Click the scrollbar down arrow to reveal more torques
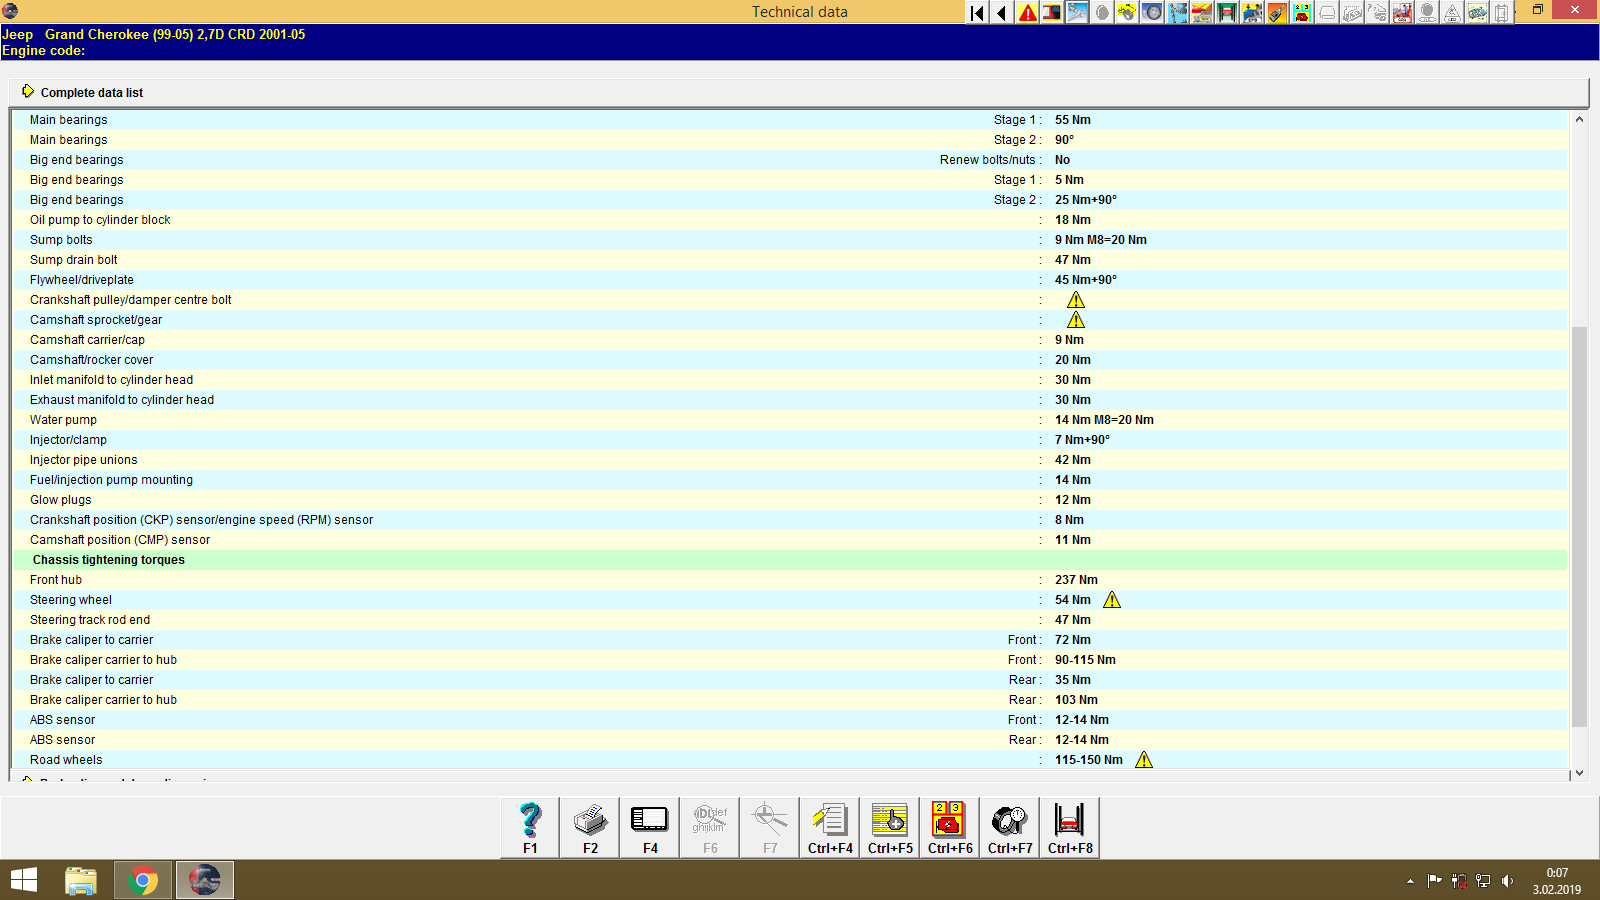Image resolution: width=1600 pixels, height=900 pixels. [1580, 772]
